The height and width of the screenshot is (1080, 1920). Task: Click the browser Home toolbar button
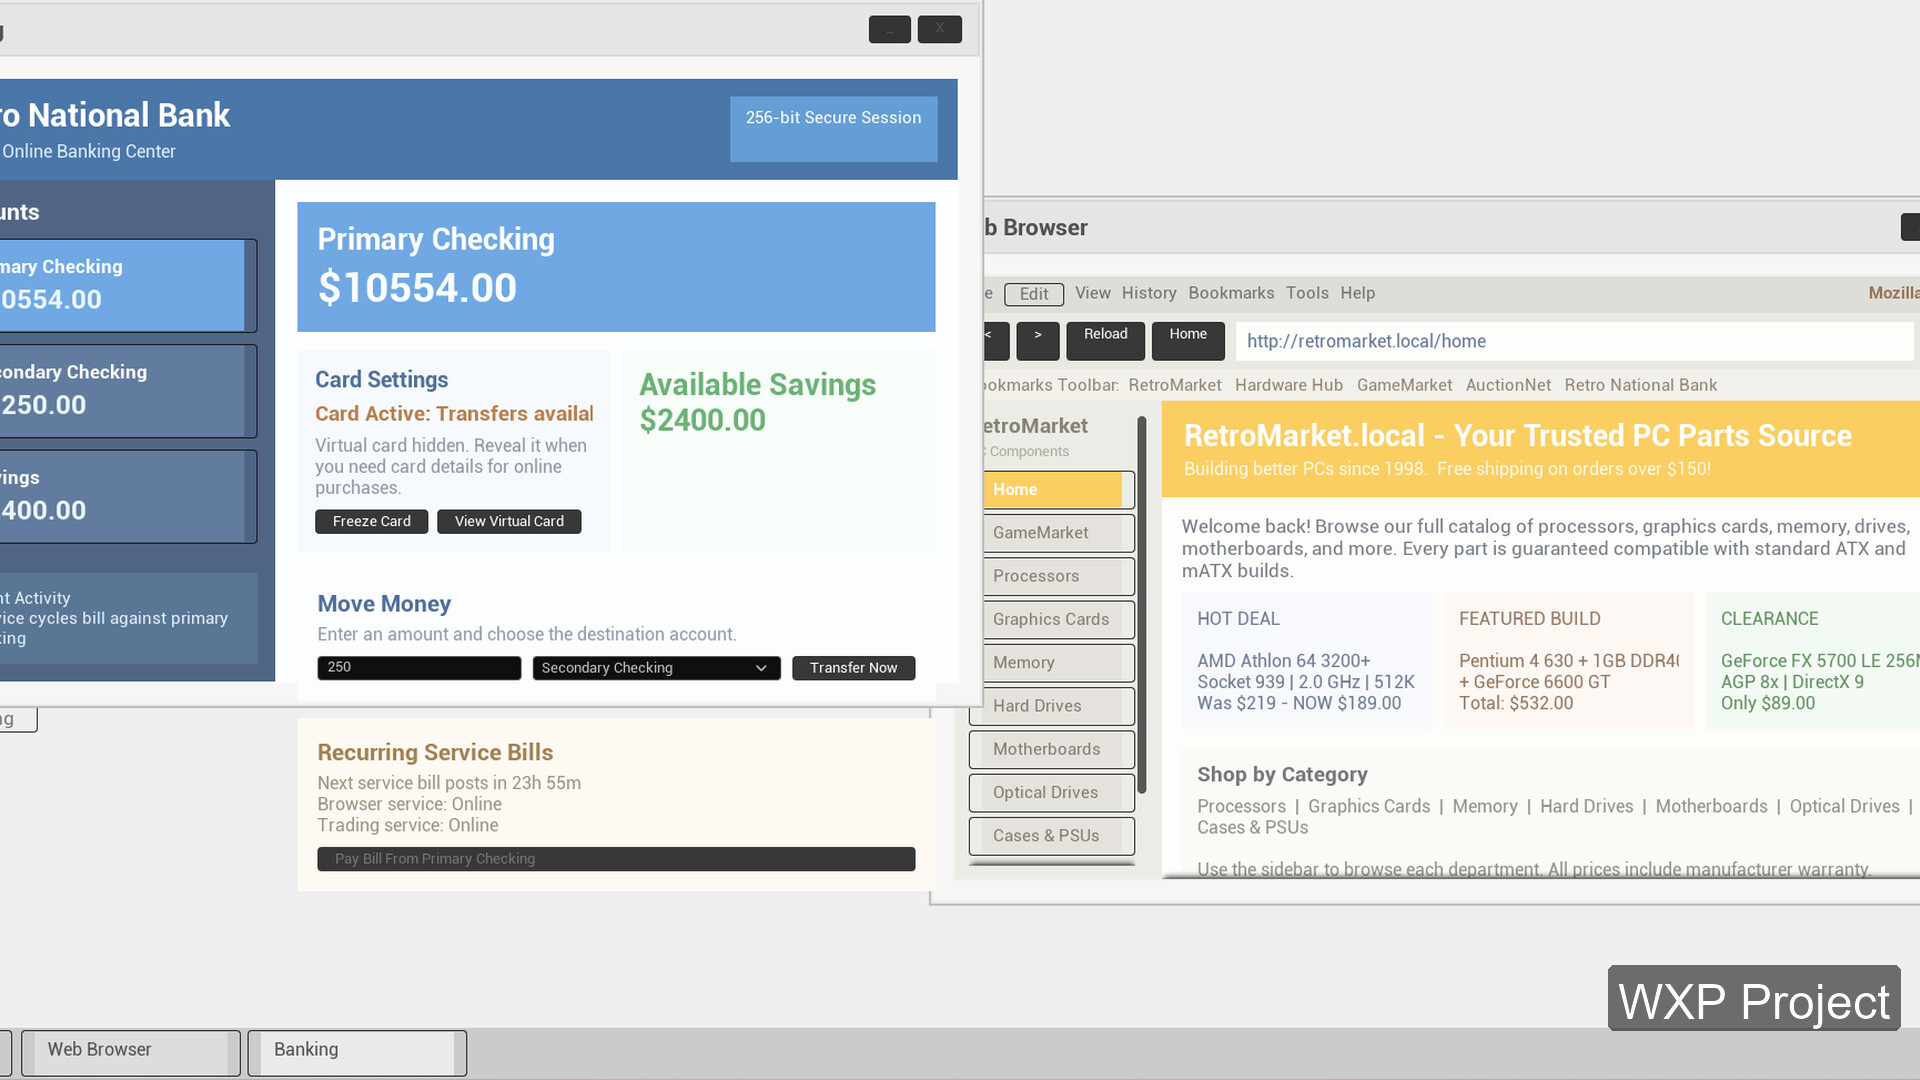(1187, 340)
